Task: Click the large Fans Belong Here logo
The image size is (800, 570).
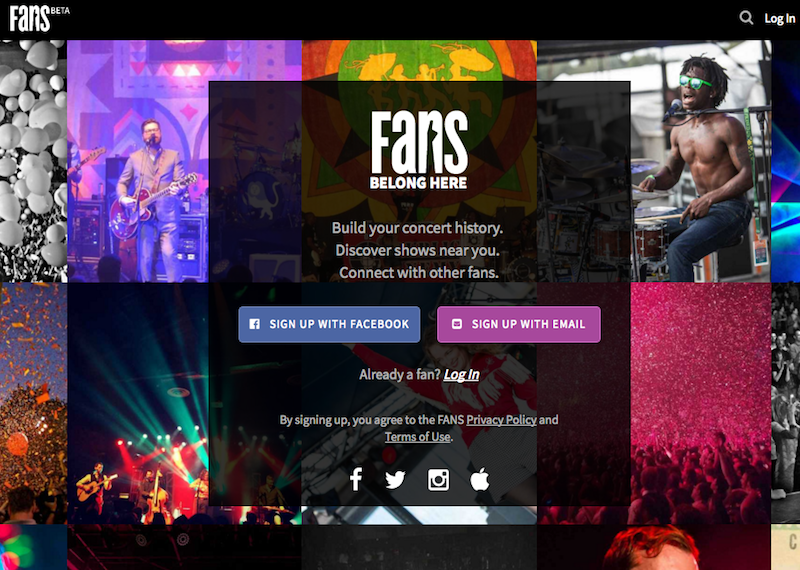Action: 418,150
